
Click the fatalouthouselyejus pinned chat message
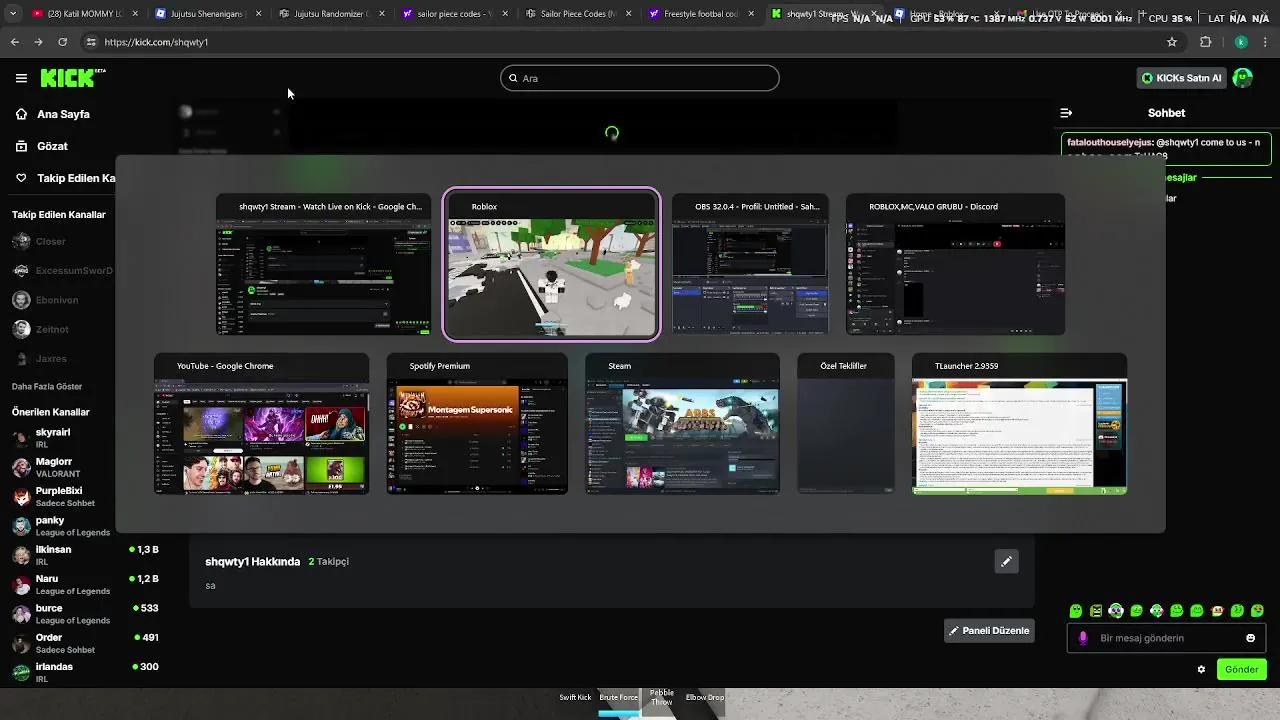[x=1166, y=149]
